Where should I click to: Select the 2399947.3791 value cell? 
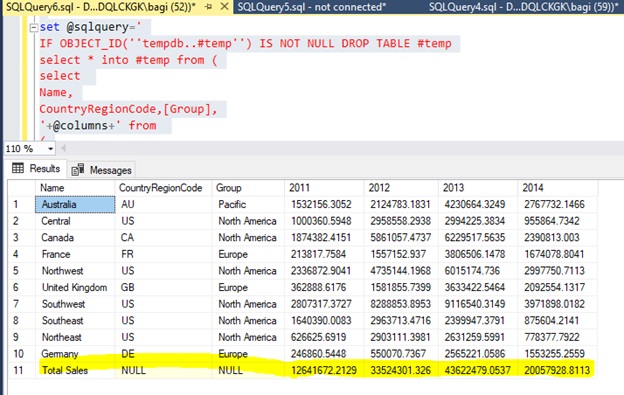tap(478, 321)
